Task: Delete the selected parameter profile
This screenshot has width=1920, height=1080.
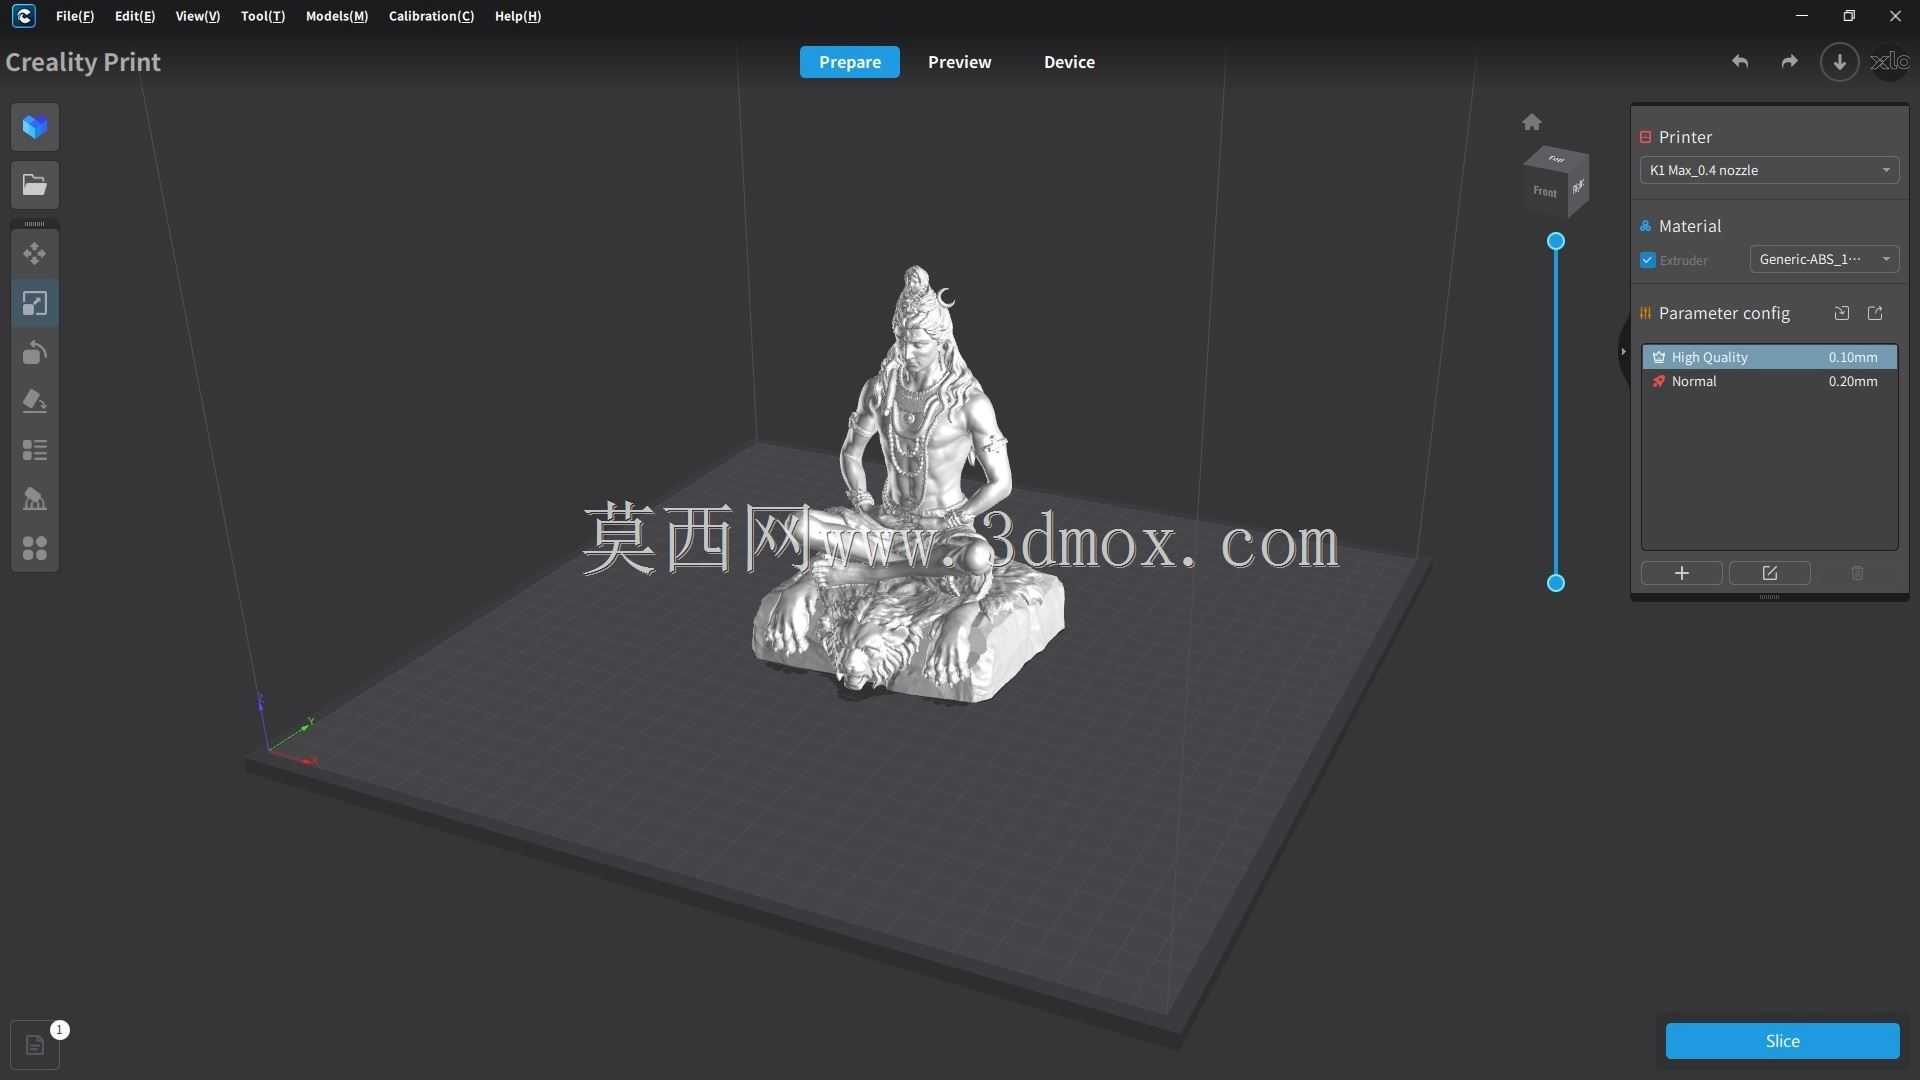Action: pos(1857,573)
